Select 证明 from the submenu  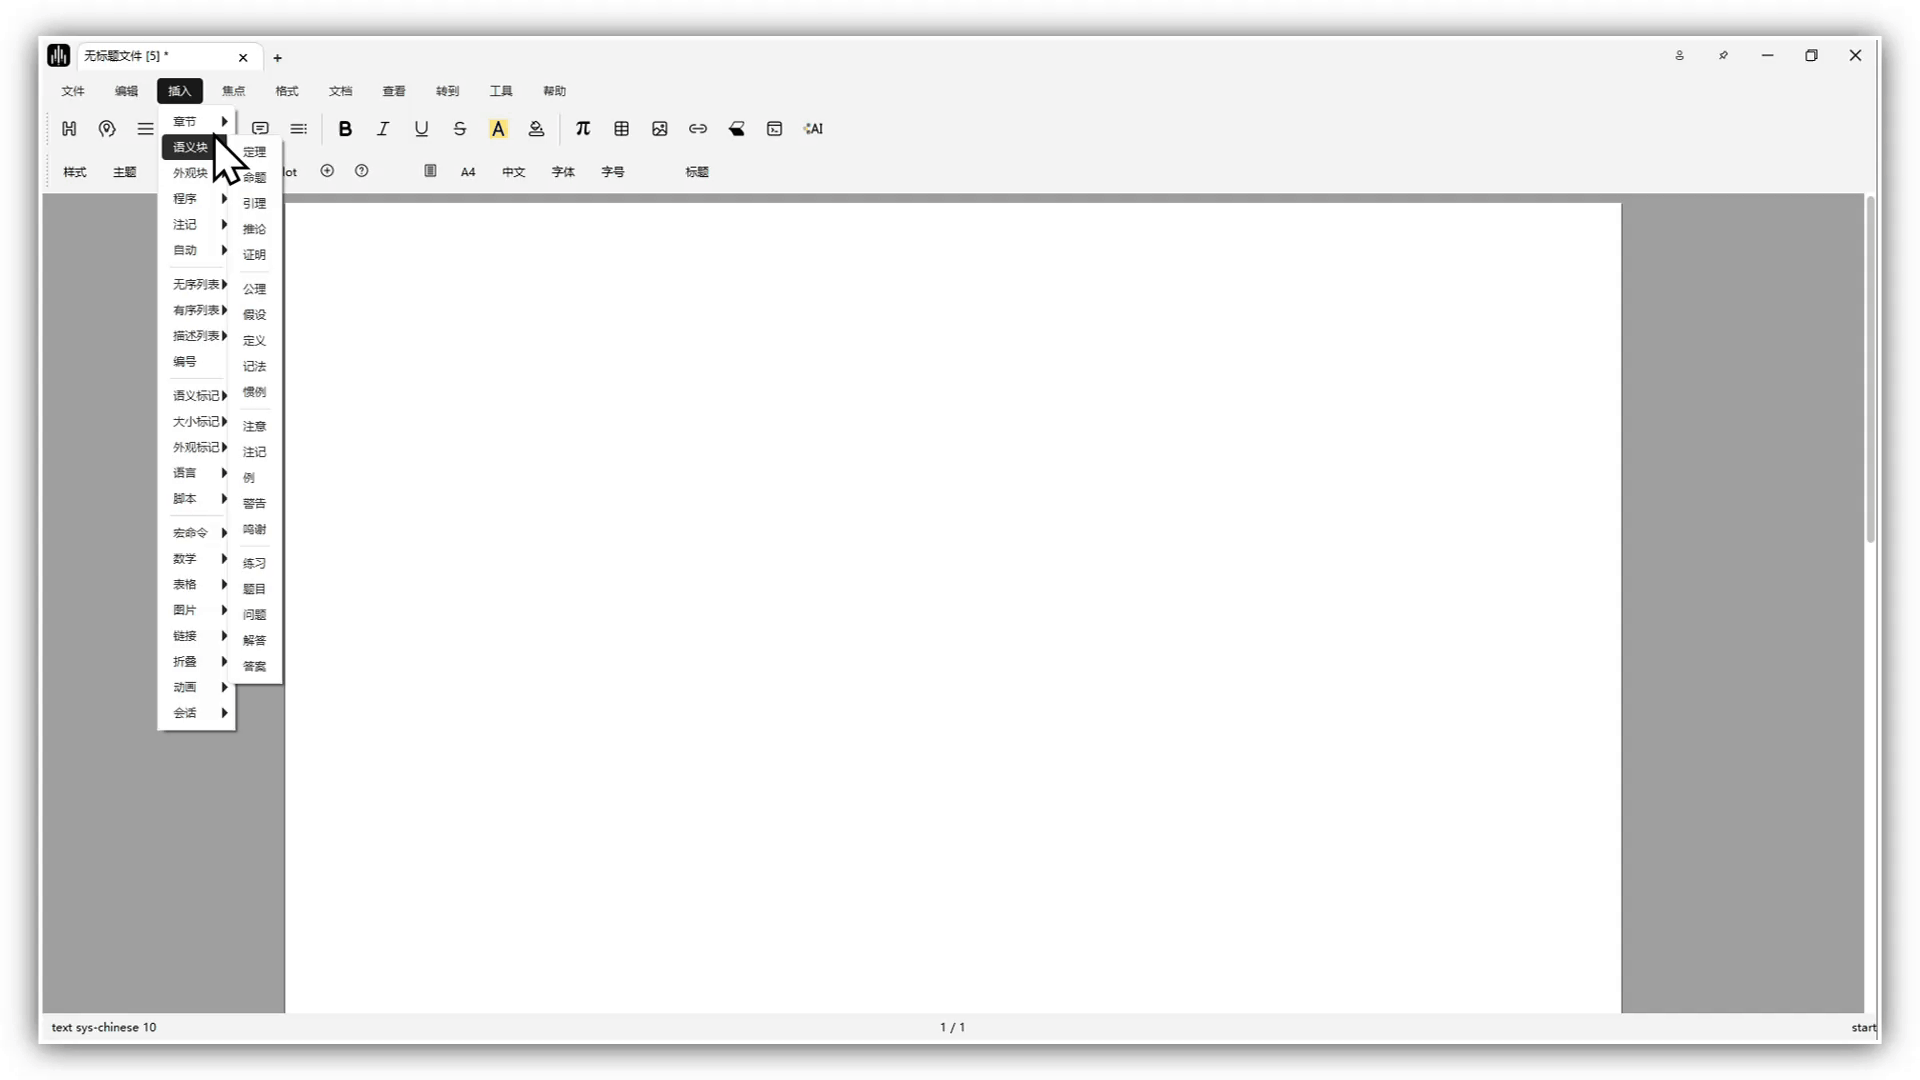pos(254,254)
